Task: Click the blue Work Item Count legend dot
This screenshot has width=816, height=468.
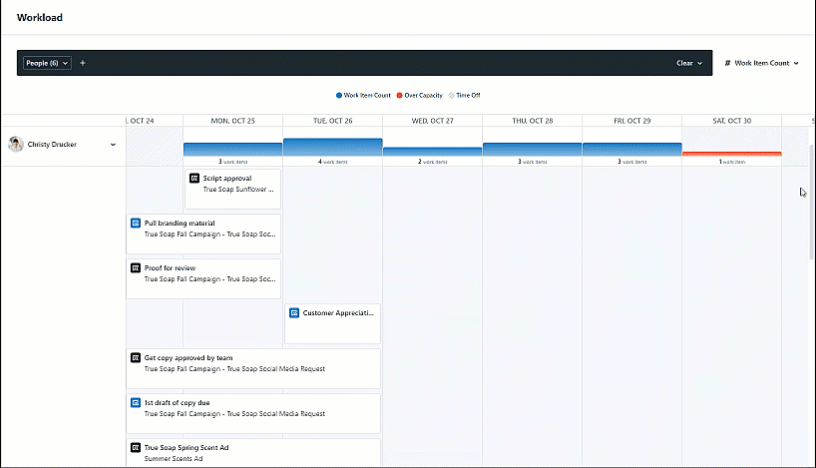Action: pos(339,95)
